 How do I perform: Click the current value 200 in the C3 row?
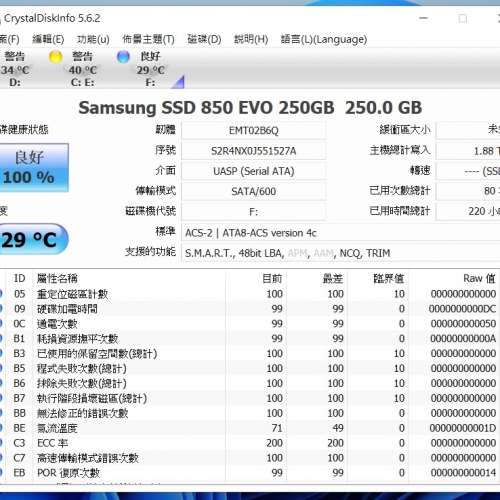coord(274,443)
